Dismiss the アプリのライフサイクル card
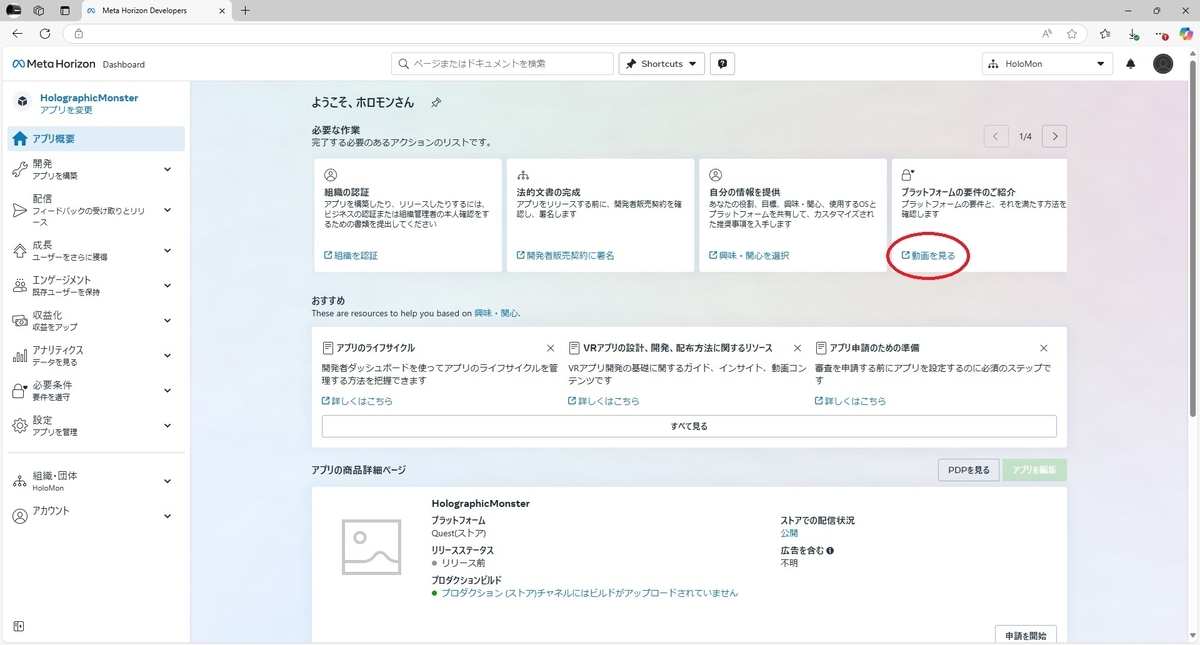The width and height of the screenshot is (1200, 645). [550, 348]
